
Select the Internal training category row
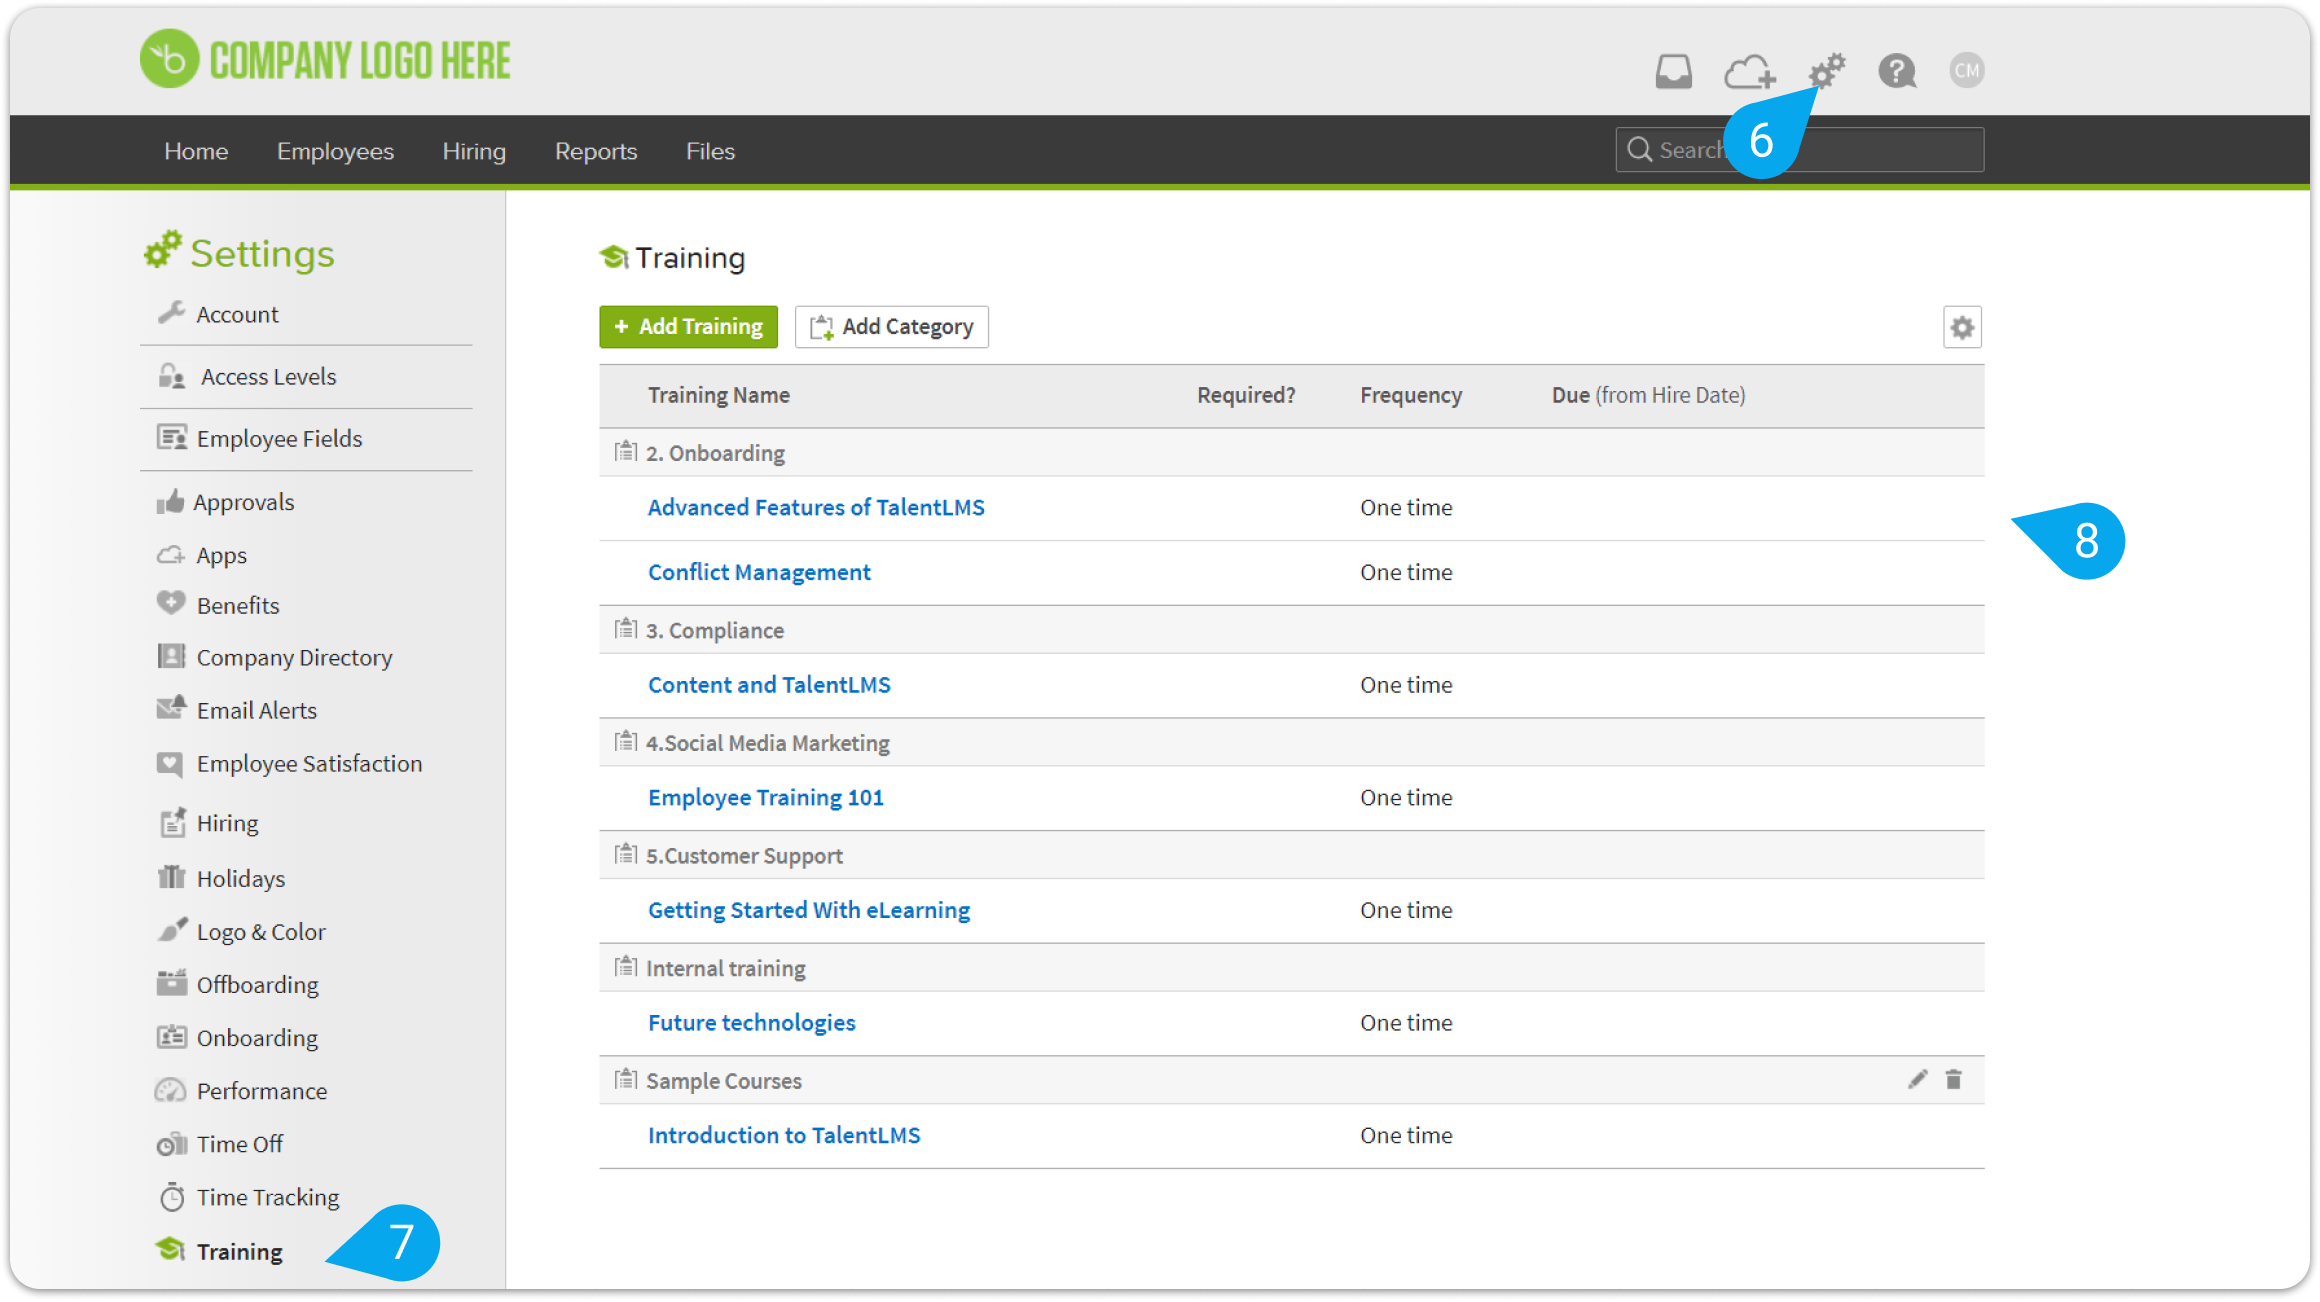click(725, 968)
